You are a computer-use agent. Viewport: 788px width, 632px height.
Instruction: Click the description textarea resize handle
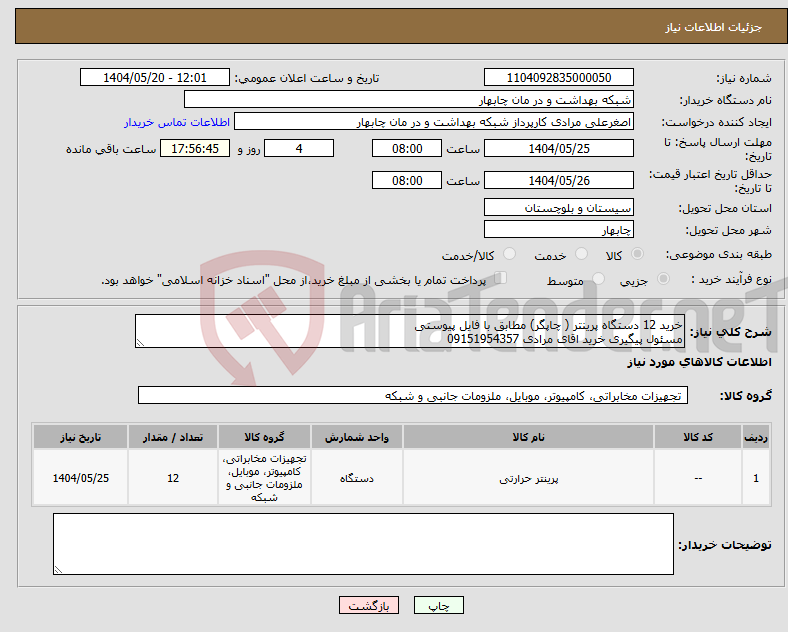pos(140,343)
